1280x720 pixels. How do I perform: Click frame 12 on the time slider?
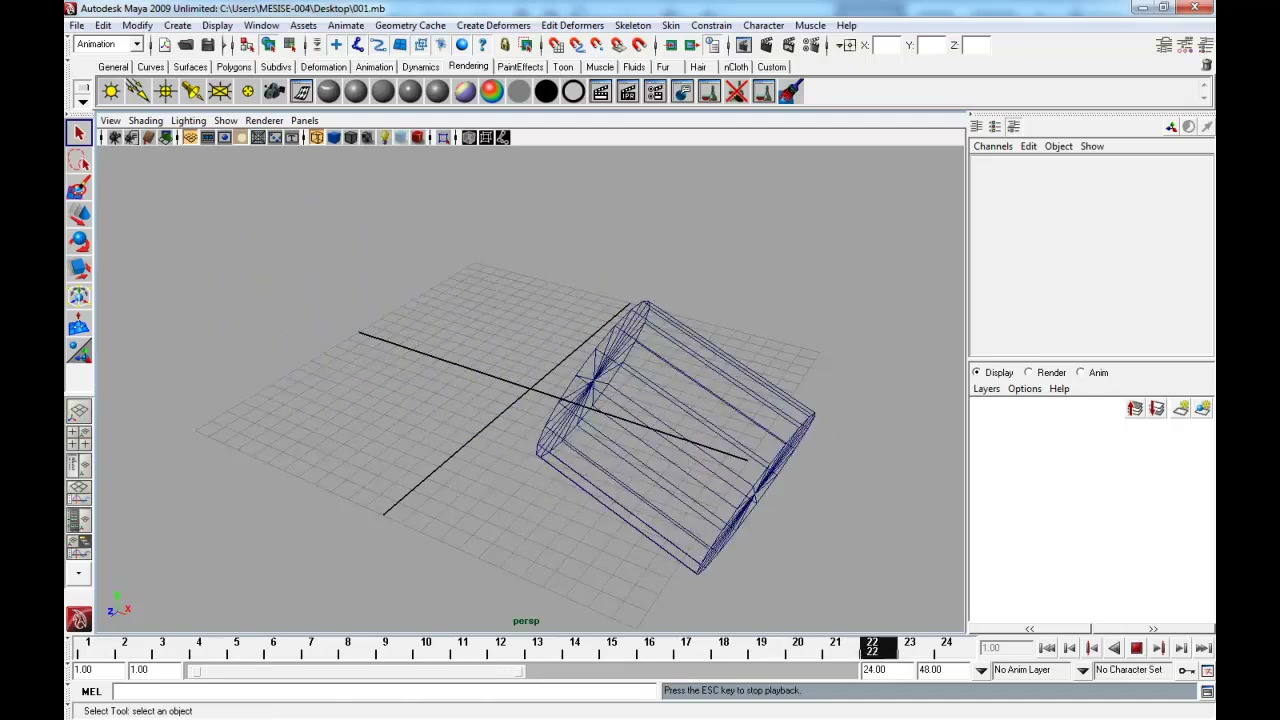(500, 643)
